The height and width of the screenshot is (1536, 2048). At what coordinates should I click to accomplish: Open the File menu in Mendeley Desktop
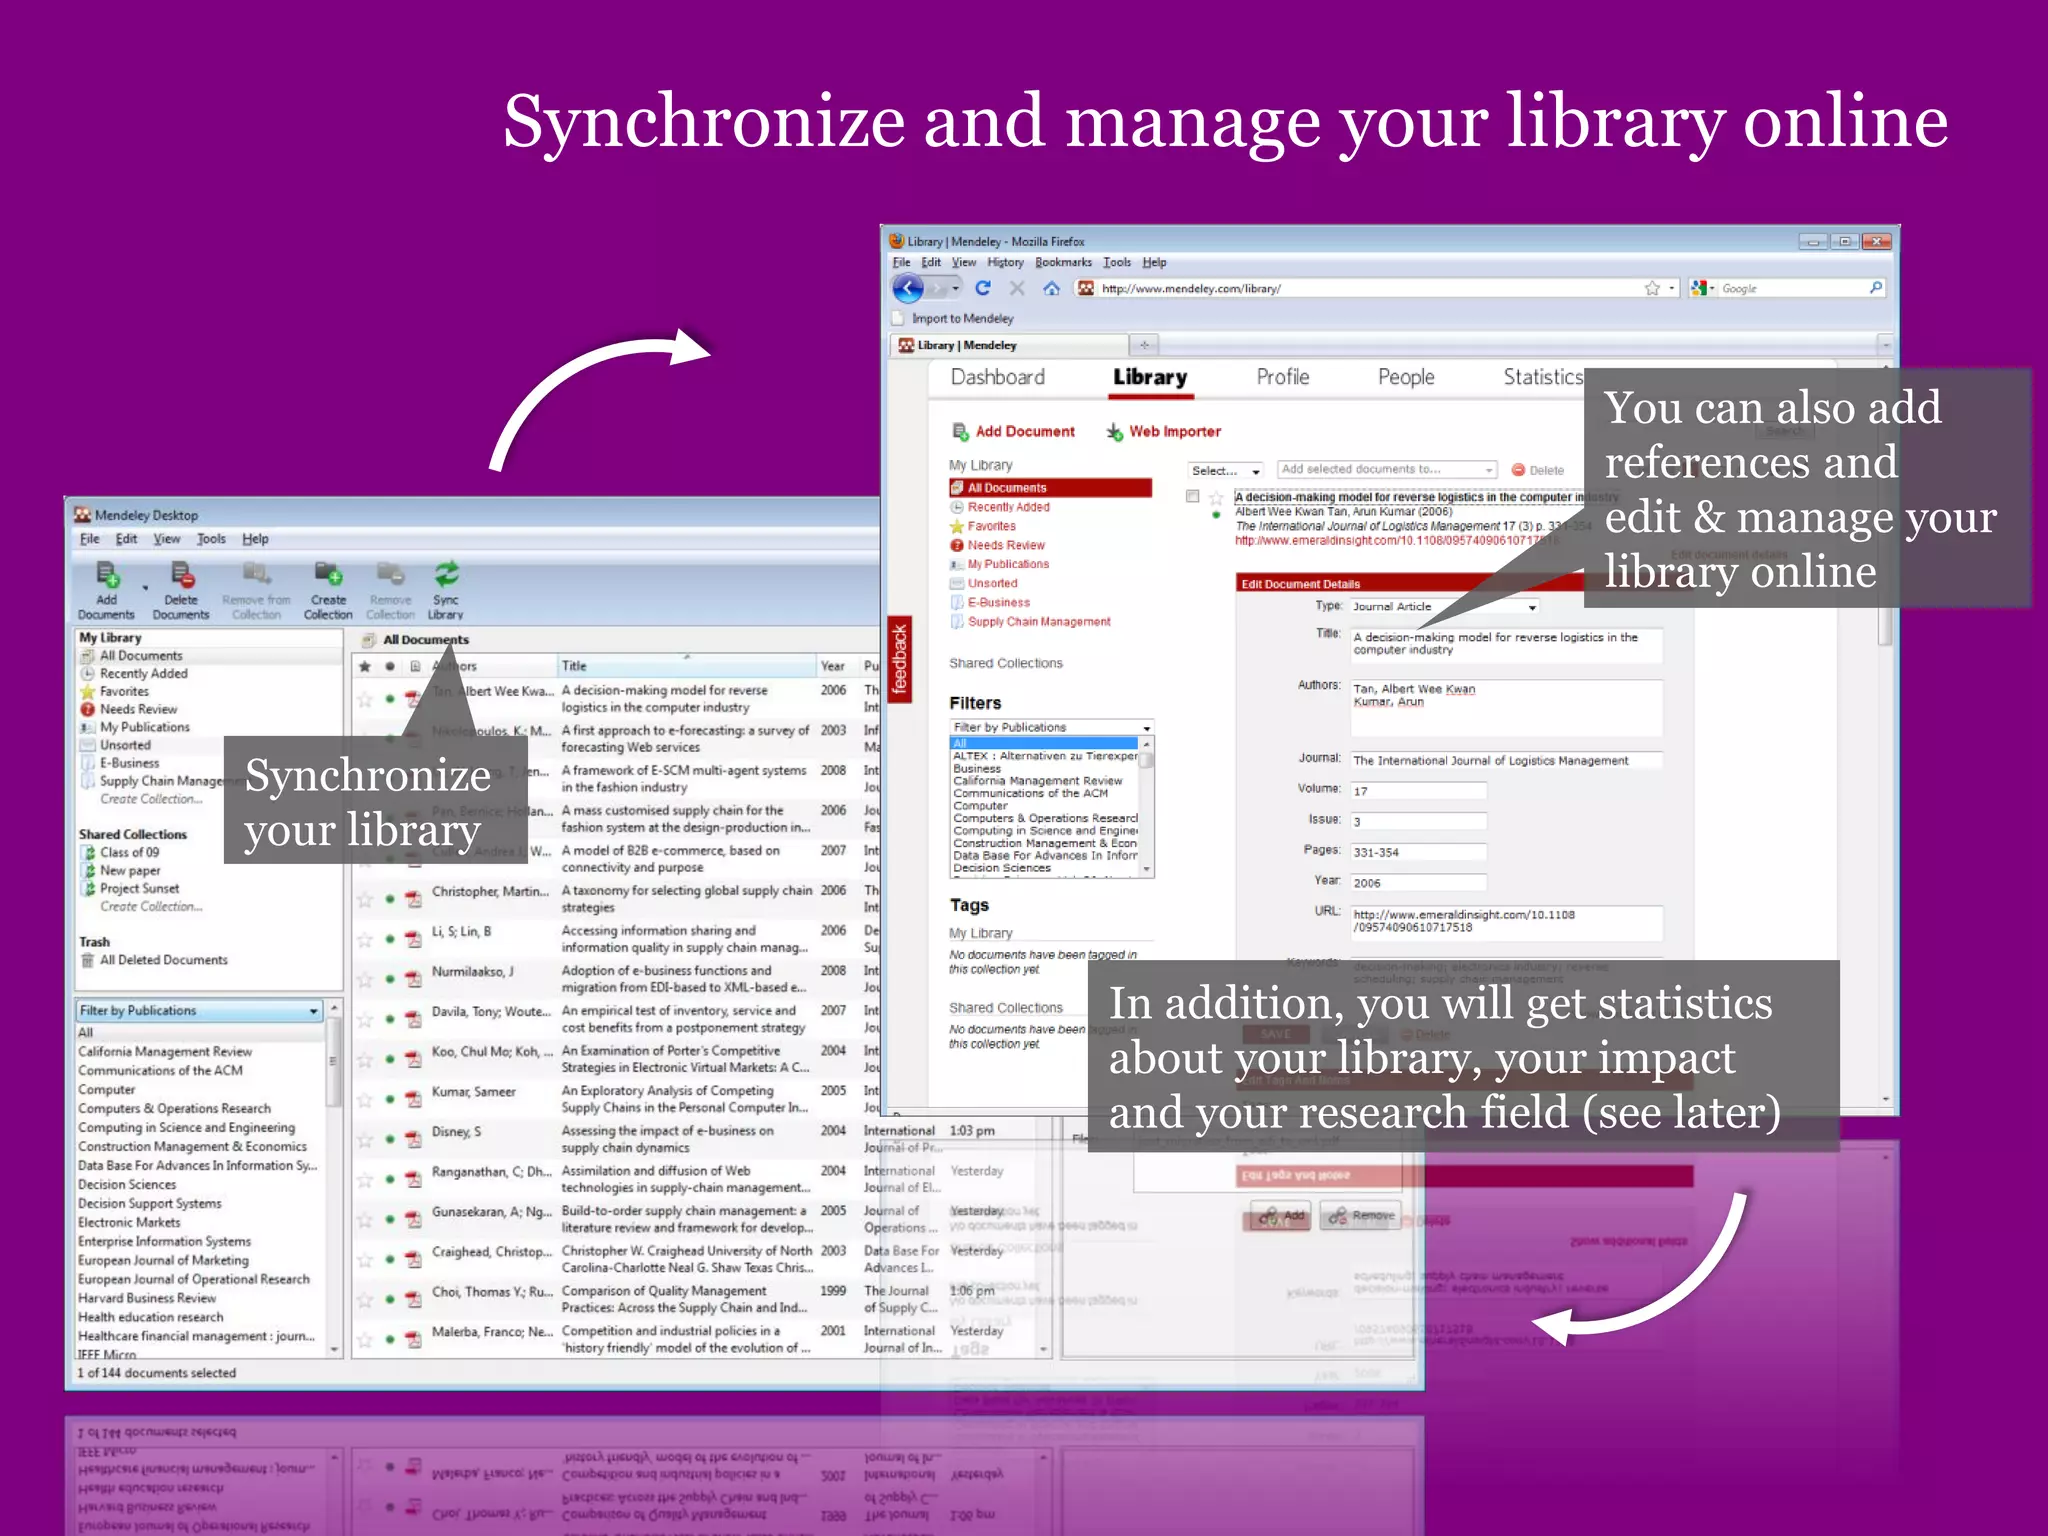pos(90,539)
